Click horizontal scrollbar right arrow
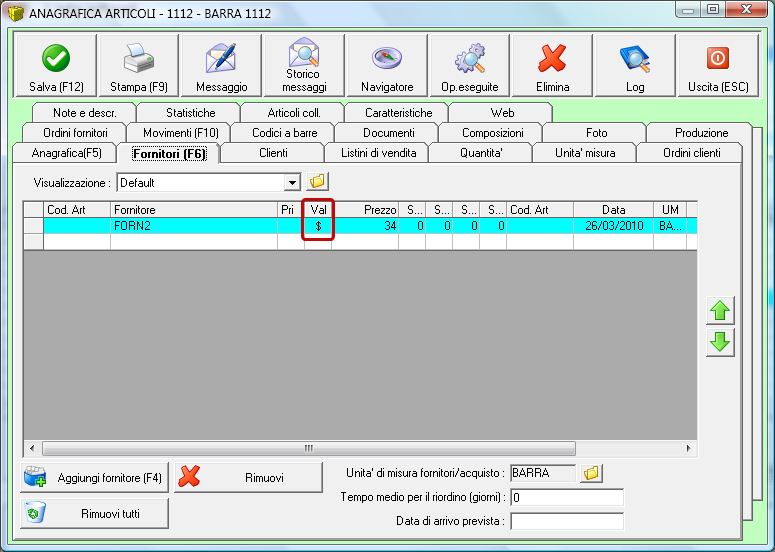The width and height of the screenshot is (775, 552). 688,448
